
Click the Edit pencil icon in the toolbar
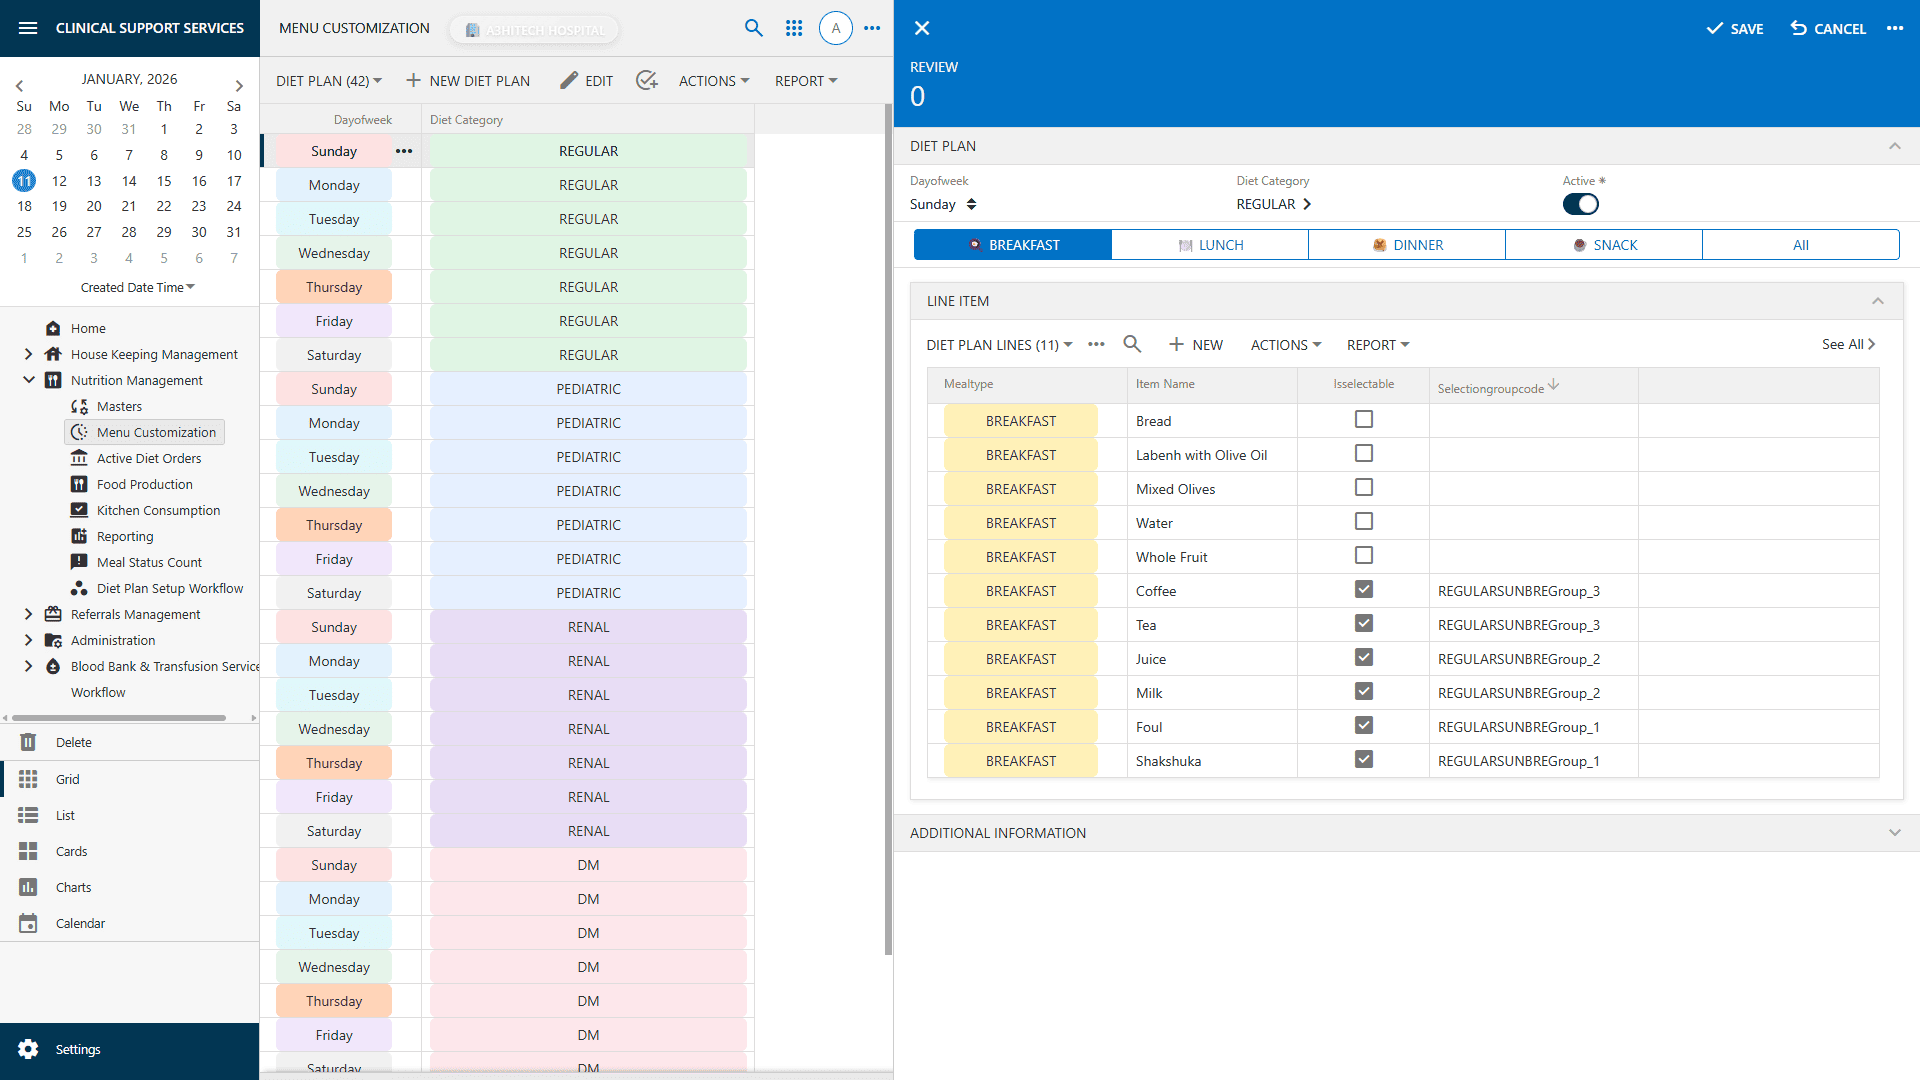click(570, 80)
